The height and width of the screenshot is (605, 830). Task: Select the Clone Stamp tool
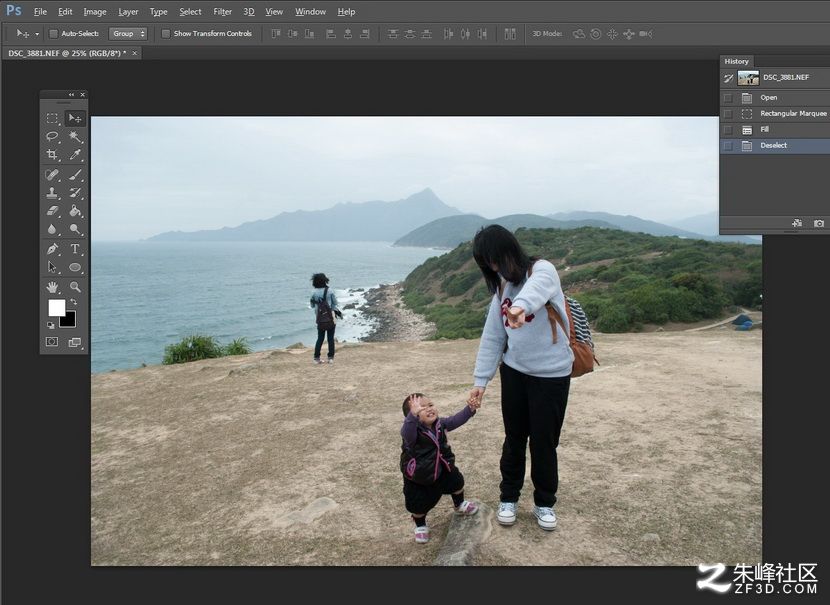pos(52,193)
